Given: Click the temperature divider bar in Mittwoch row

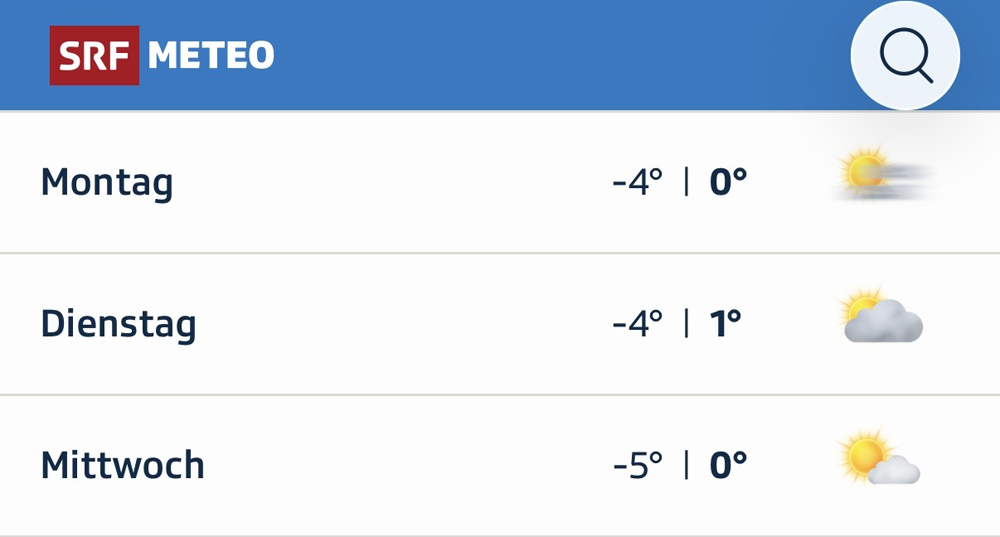Looking at the screenshot, I should pos(686,466).
